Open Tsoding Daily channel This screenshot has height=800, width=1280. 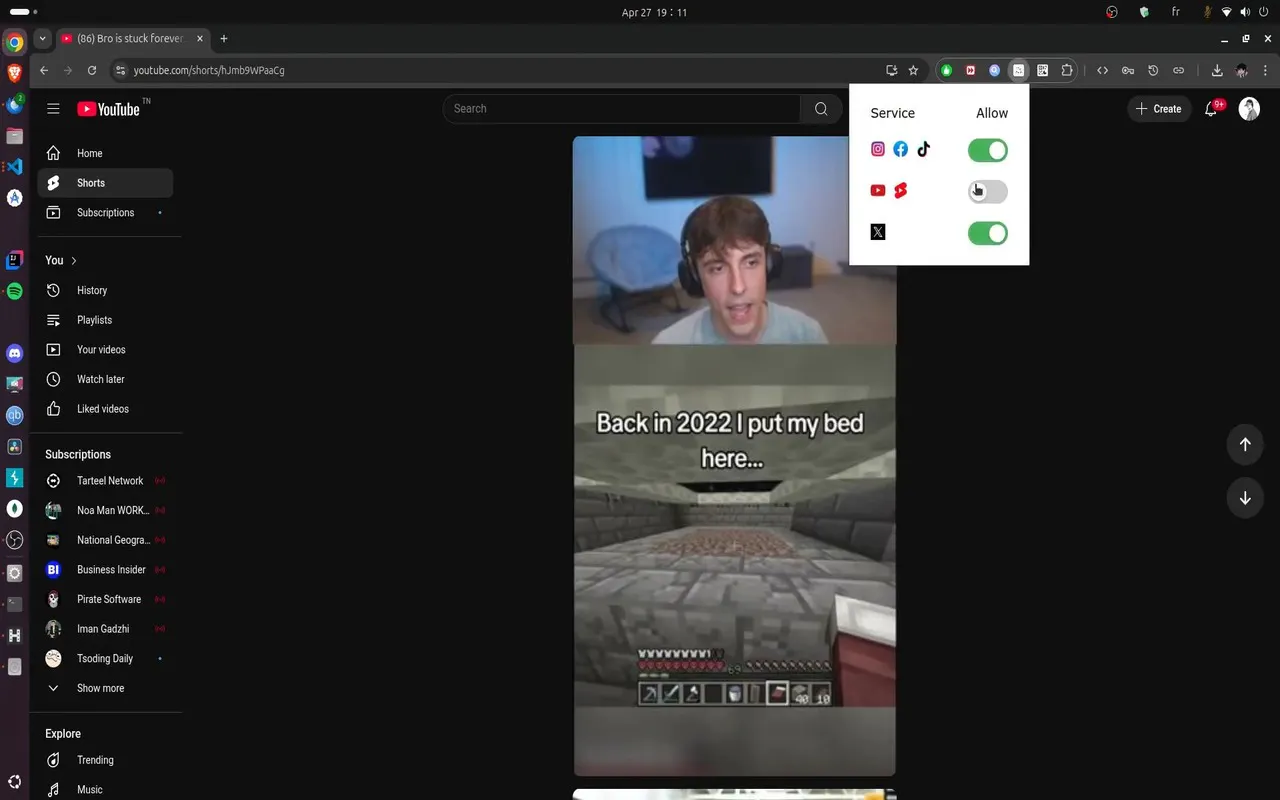point(106,659)
